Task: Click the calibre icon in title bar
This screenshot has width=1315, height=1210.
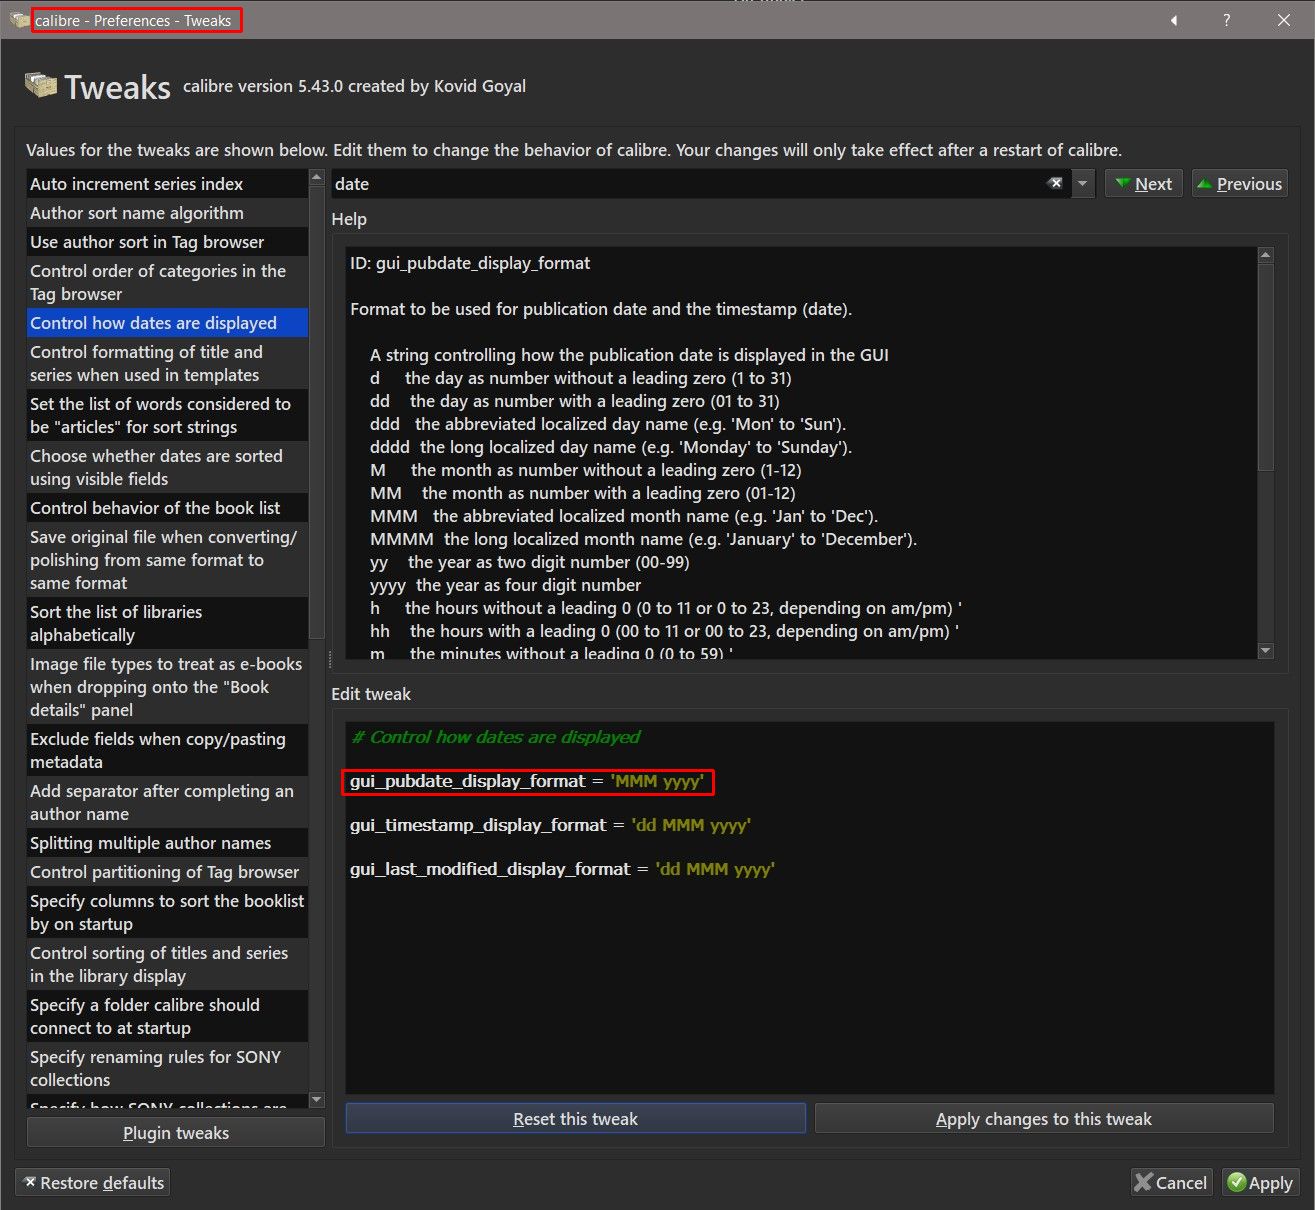Action: click(19, 20)
